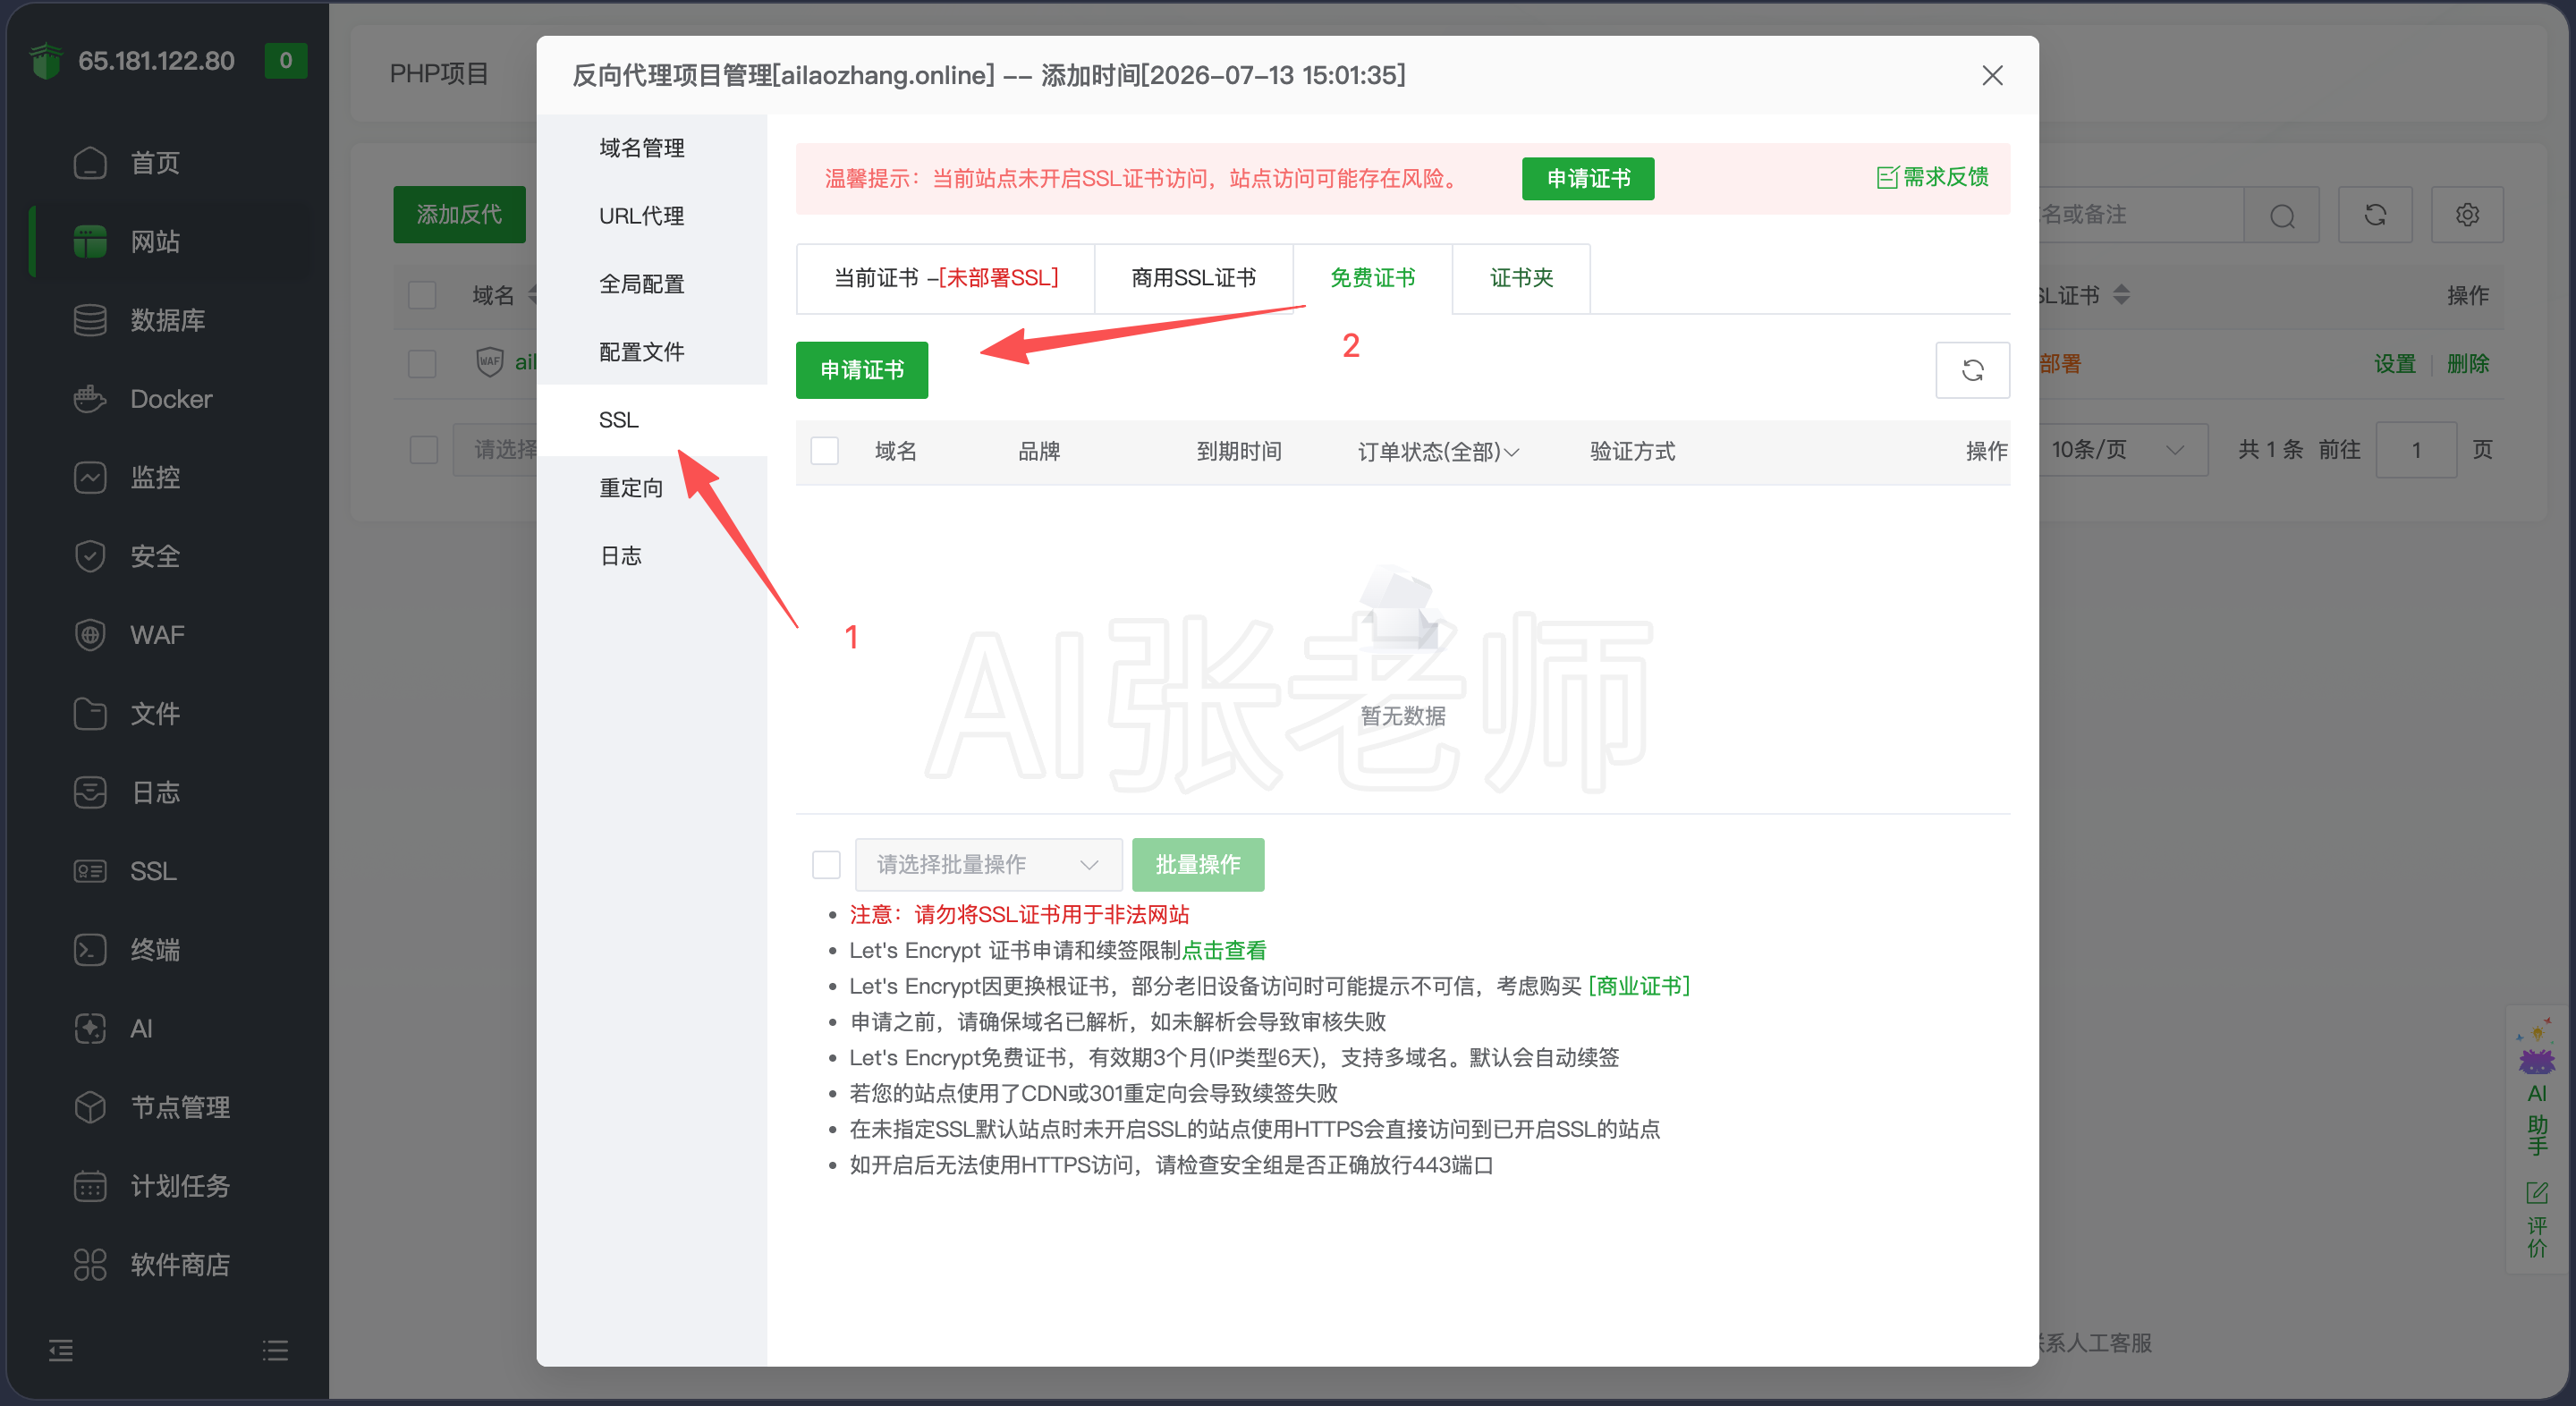The width and height of the screenshot is (2576, 1406).
Task: Open the [商业证书] link
Action: (x=1639, y=986)
